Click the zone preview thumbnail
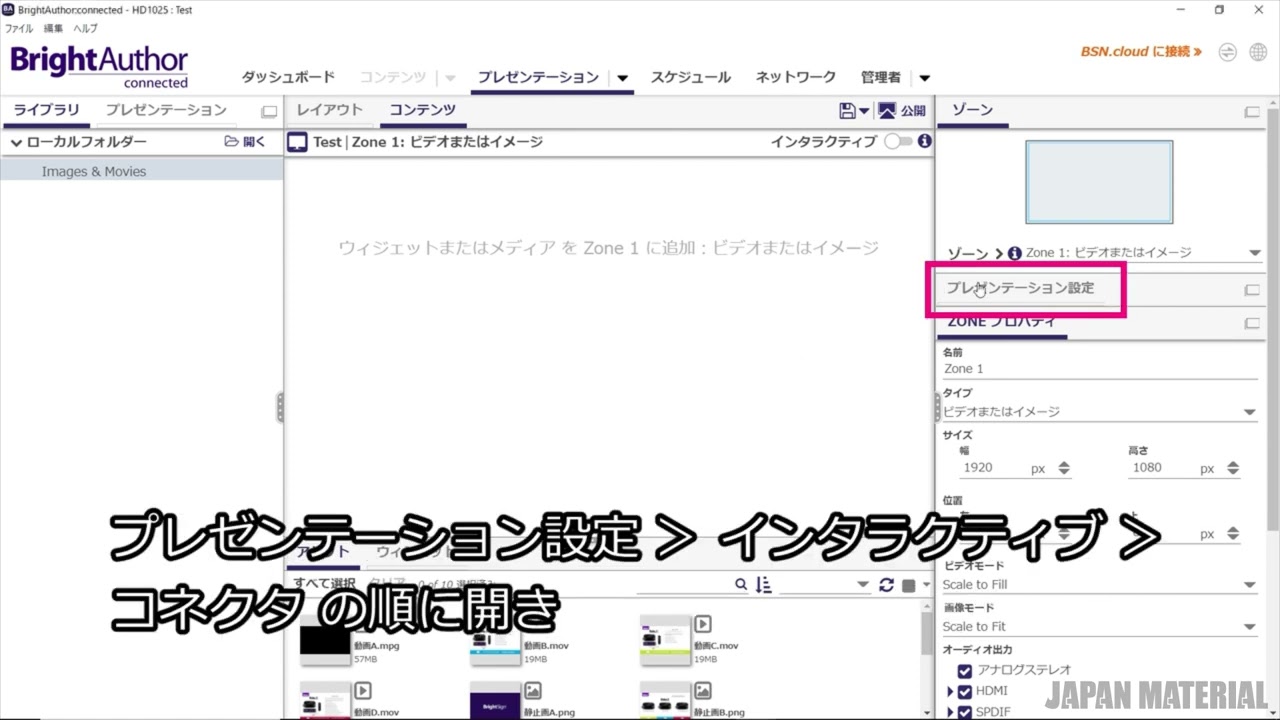 point(1099,181)
